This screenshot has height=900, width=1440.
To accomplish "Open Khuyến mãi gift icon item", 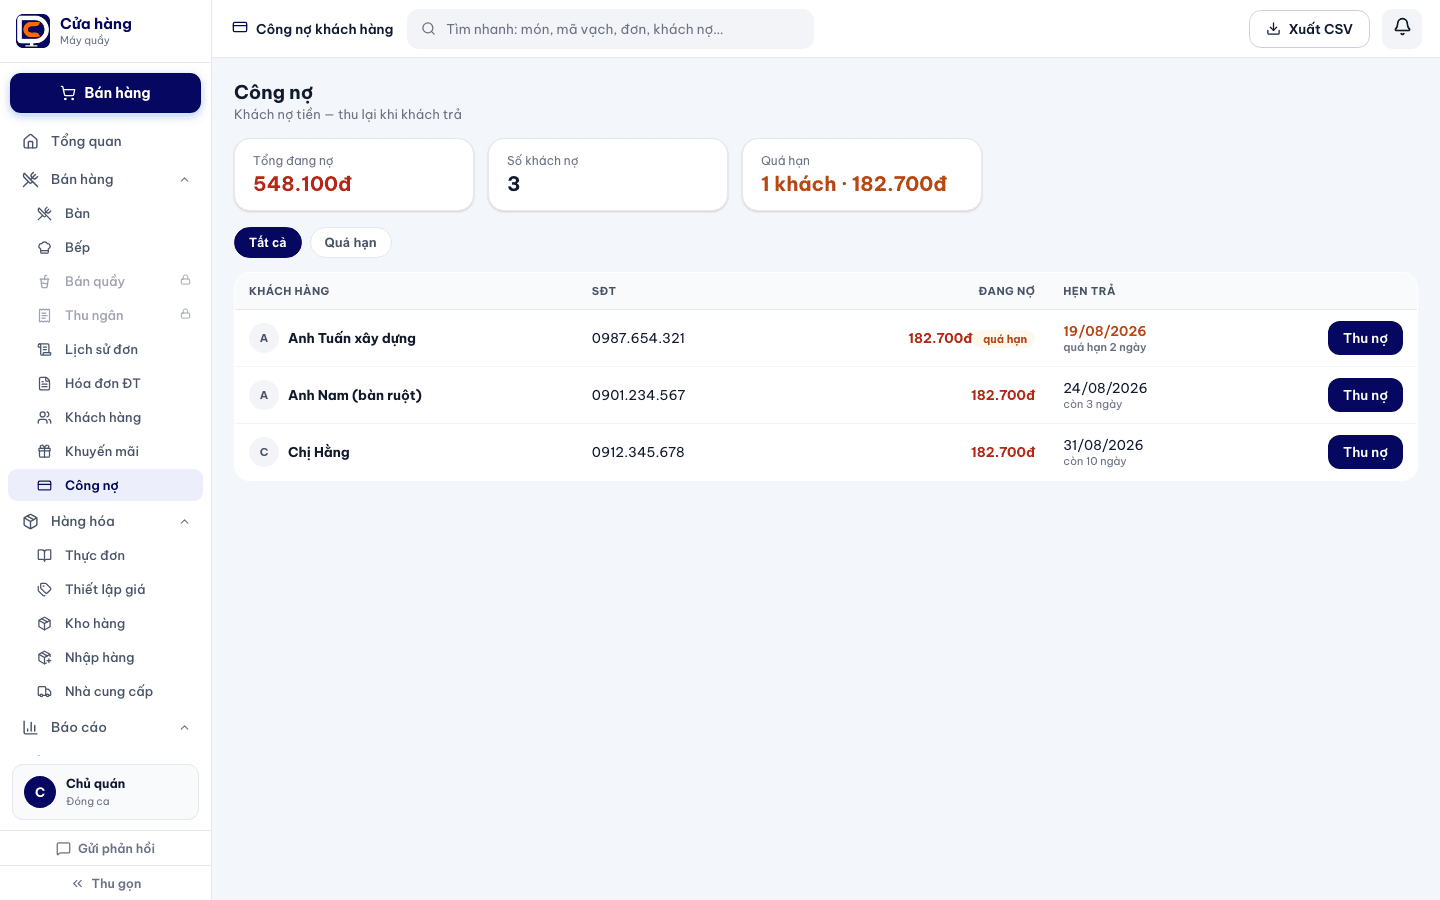I will [44, 451].
